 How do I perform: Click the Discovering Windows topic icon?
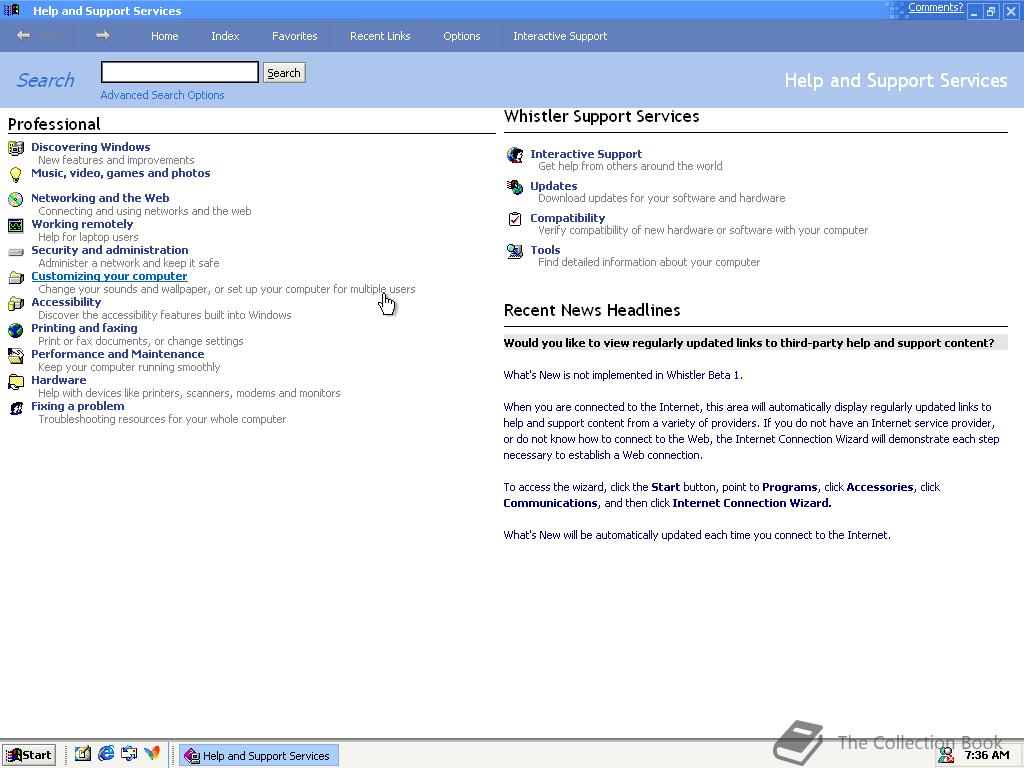(x=16, y=148)
